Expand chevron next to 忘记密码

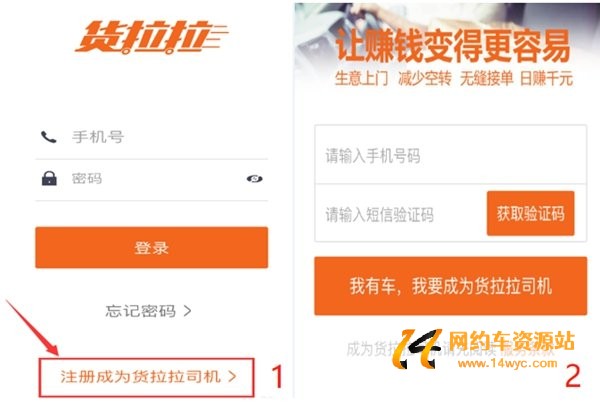[x=187, y=311]
